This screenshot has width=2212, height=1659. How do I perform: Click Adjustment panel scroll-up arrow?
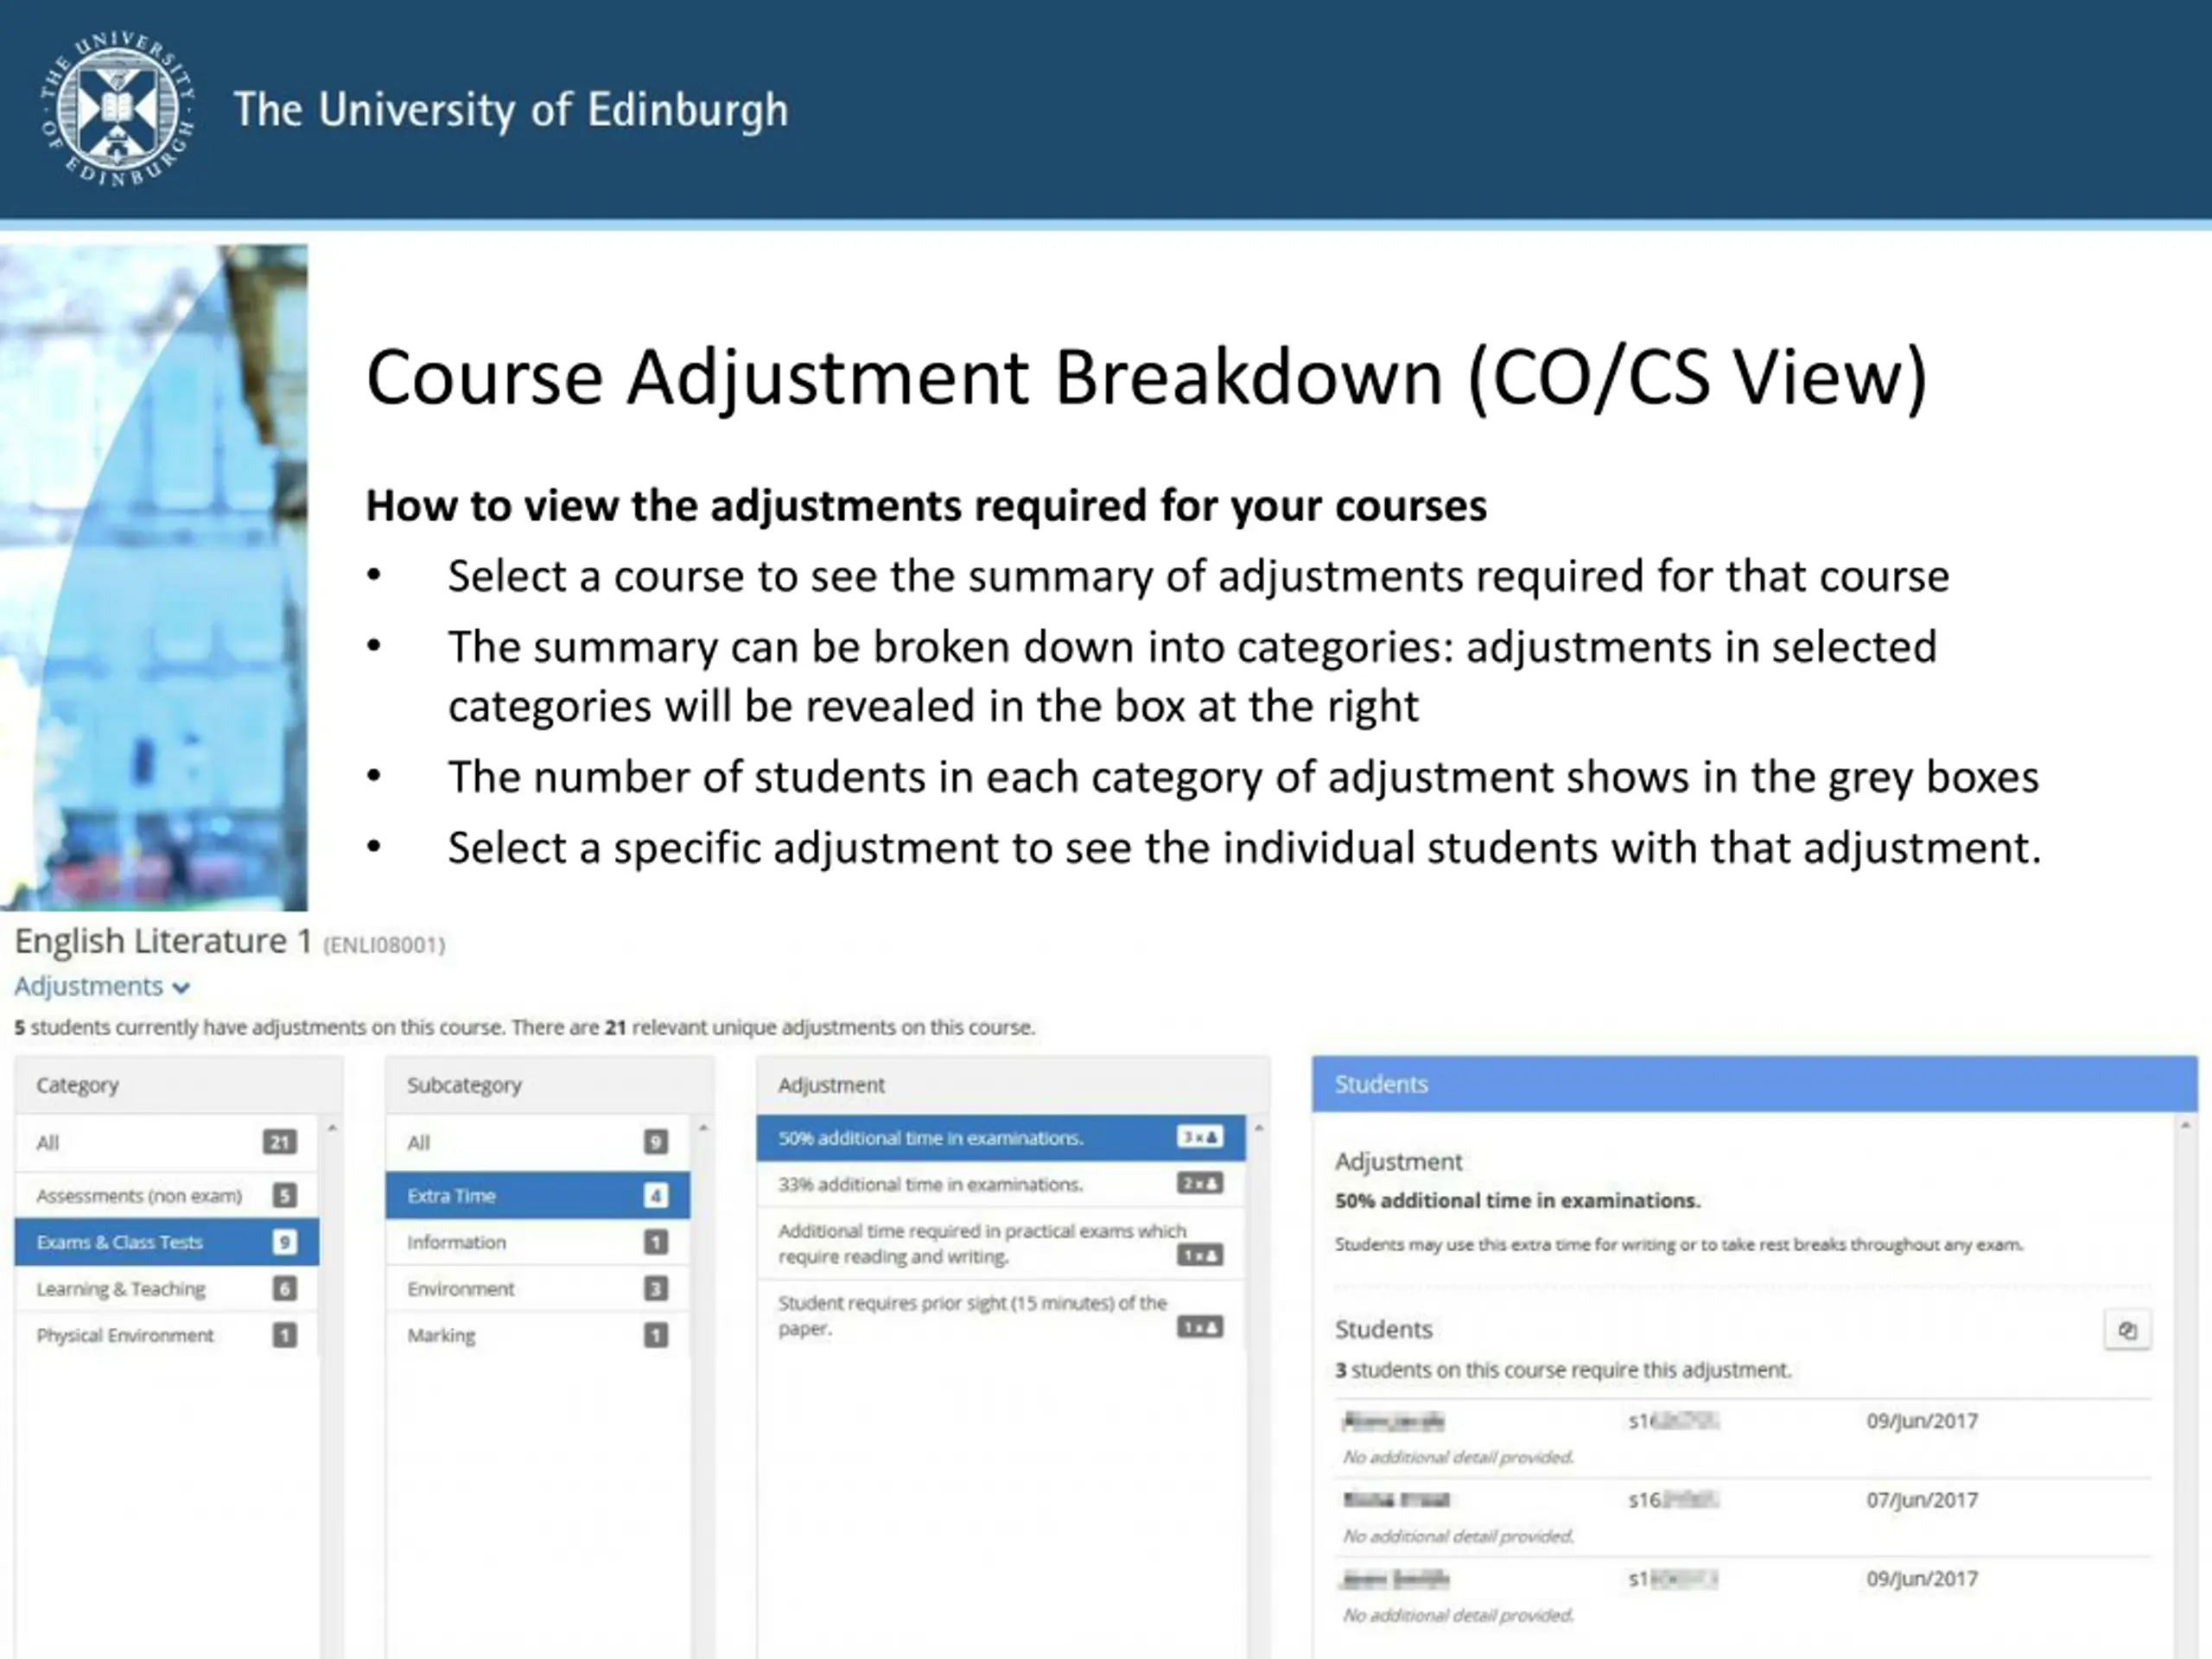point(1259,1129)
